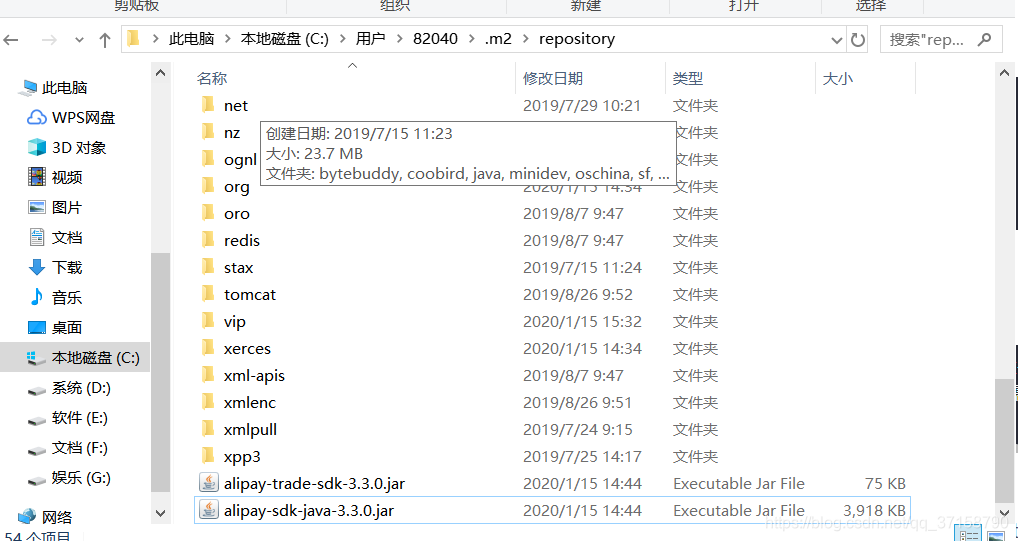This screenshot has height=541, width=1018.
Task: Click the sidebar scroll down arrow
Action: click(x=160, y=513)
